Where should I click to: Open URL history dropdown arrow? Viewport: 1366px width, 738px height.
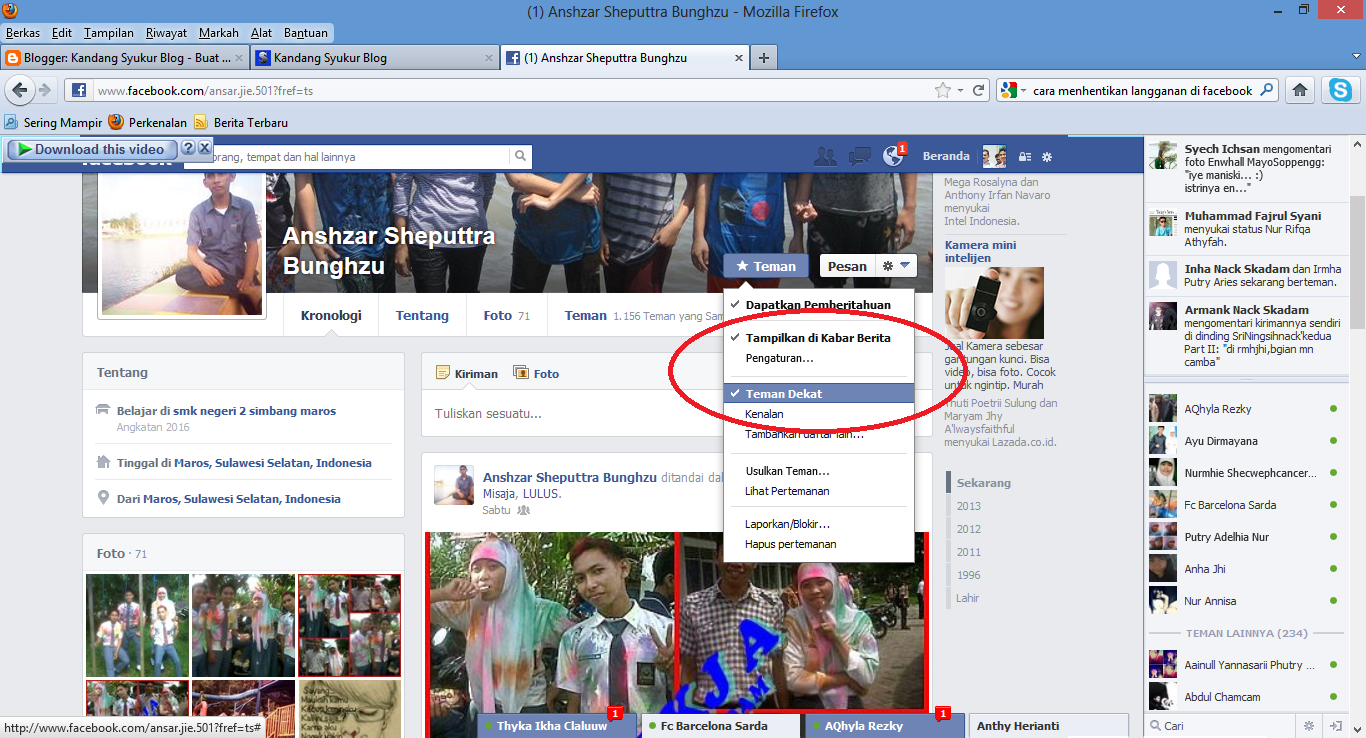pyautogui.click(x=960, y=90)
